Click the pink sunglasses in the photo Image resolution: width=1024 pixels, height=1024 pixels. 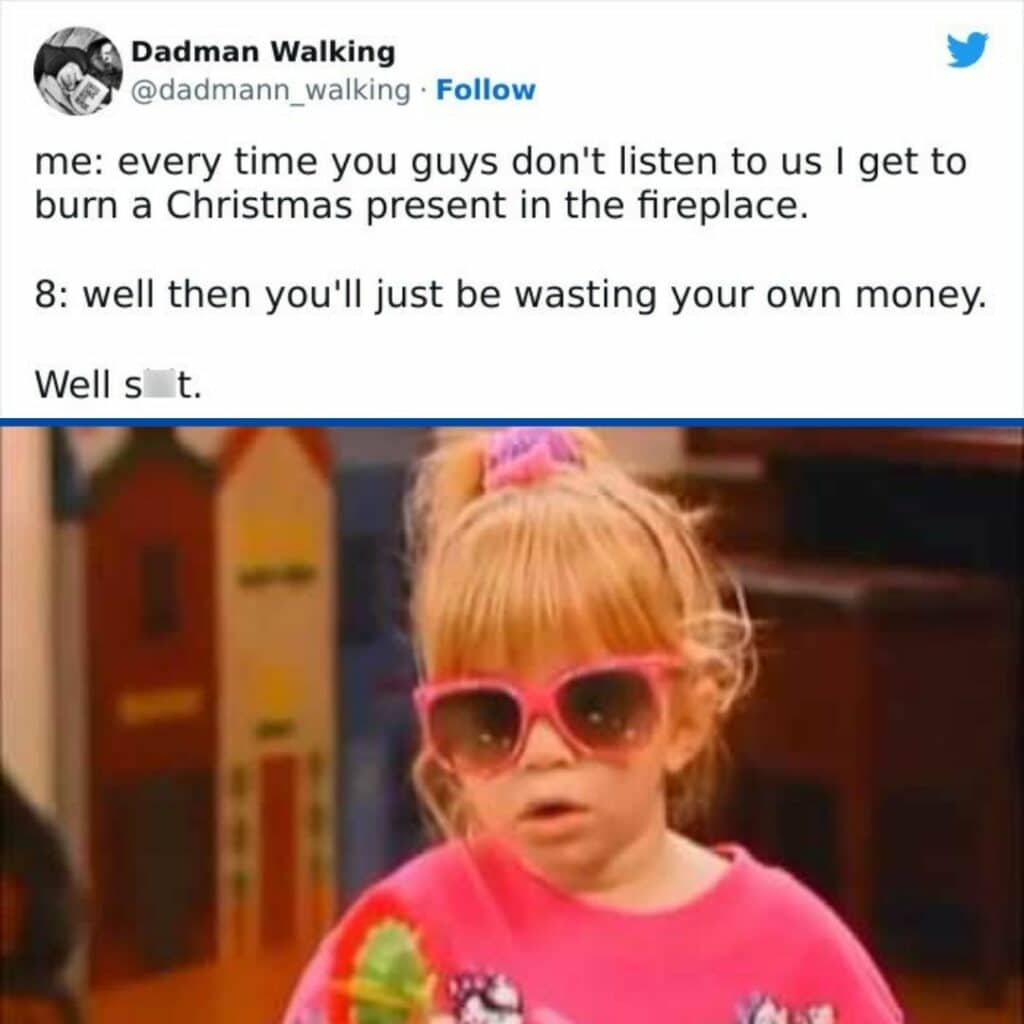pos(547,713)
